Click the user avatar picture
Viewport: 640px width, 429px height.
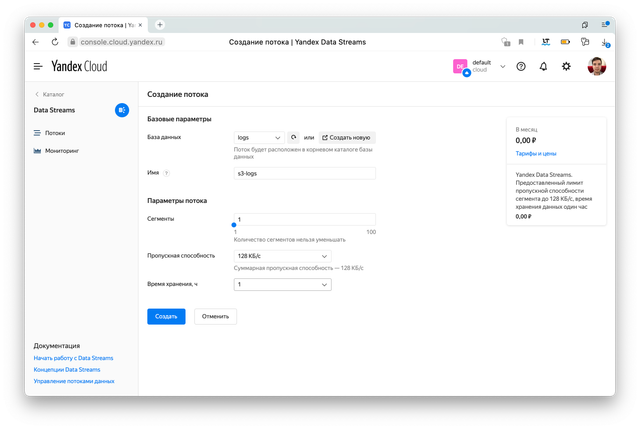596,66
